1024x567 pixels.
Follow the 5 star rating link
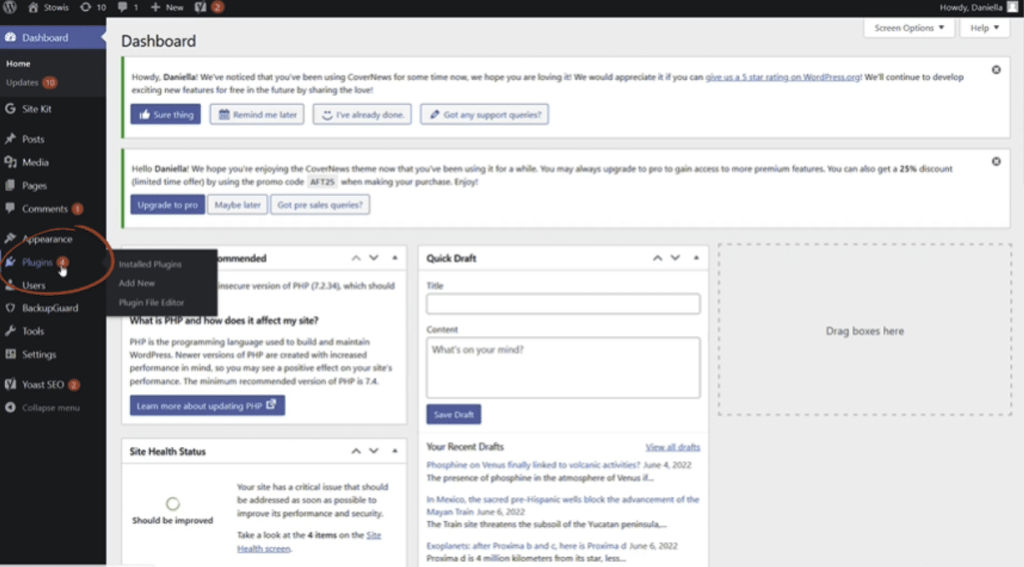click(x=783, y=77)
